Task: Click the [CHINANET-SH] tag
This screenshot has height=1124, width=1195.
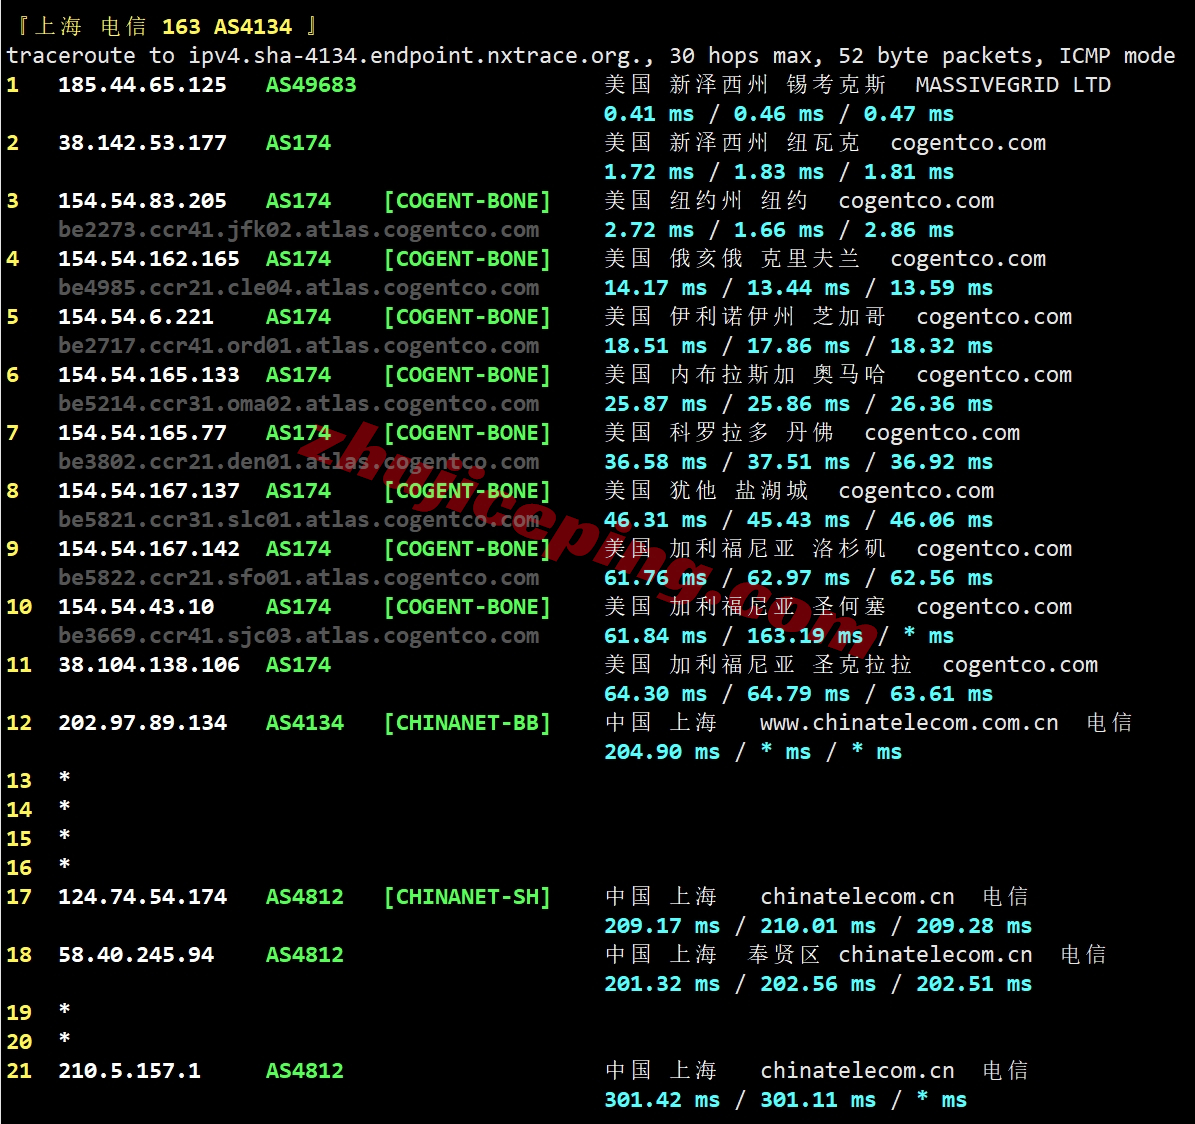Action: [x=467, y=896]
